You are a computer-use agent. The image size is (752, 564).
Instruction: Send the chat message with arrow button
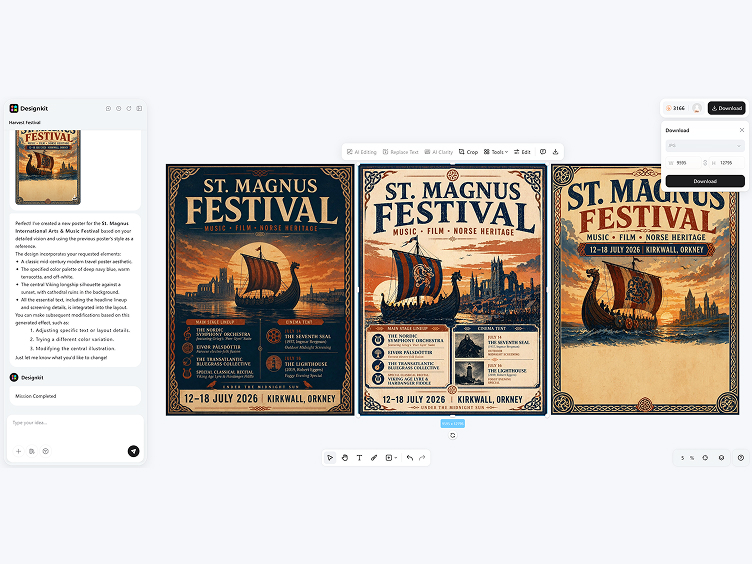click(133, 451)
